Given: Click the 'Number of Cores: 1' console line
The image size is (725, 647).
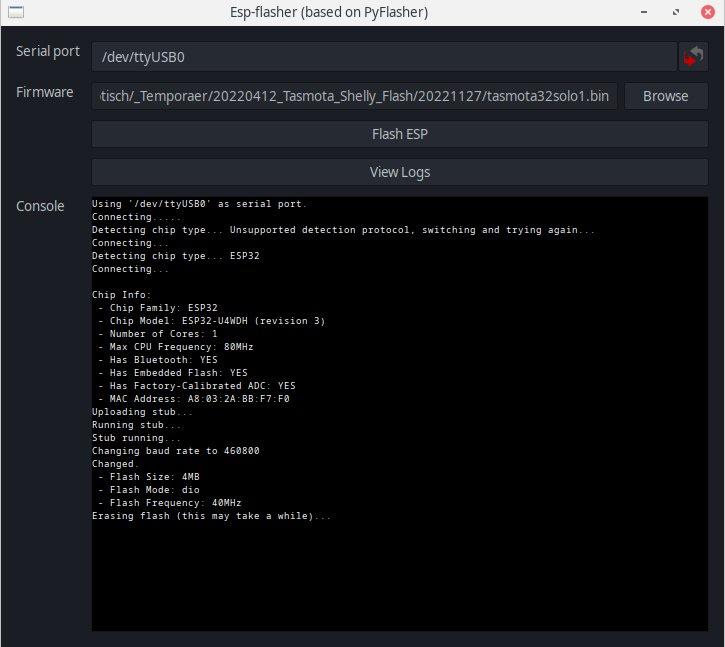Looking at the screenshot, I should [x=158, y=333].
